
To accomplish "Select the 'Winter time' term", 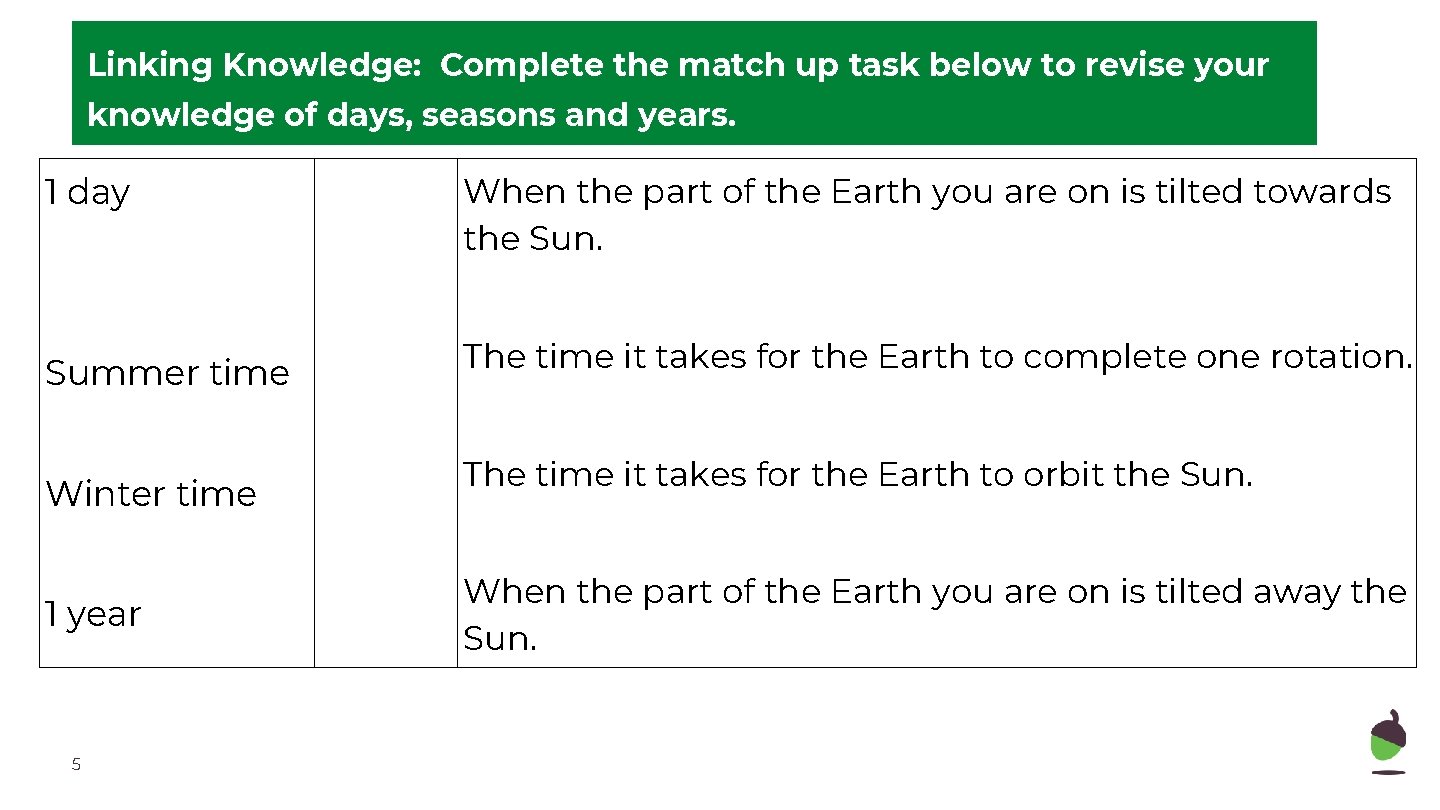I will tap(151, 494).
